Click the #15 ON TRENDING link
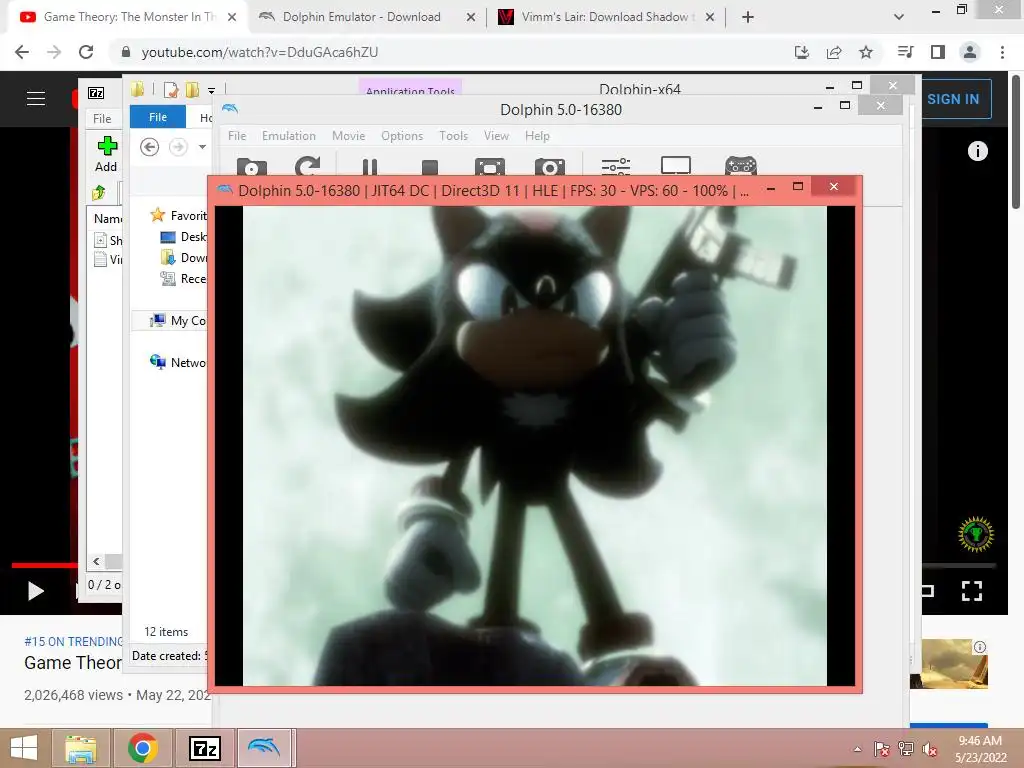The height and width of the screenshot is (768, 1024). pos(73,641)
